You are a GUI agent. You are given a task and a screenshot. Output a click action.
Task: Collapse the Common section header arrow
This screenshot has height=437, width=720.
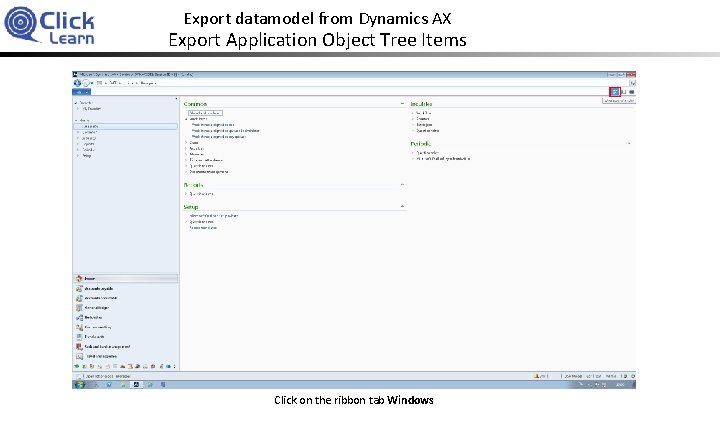[x=402, y=104]
